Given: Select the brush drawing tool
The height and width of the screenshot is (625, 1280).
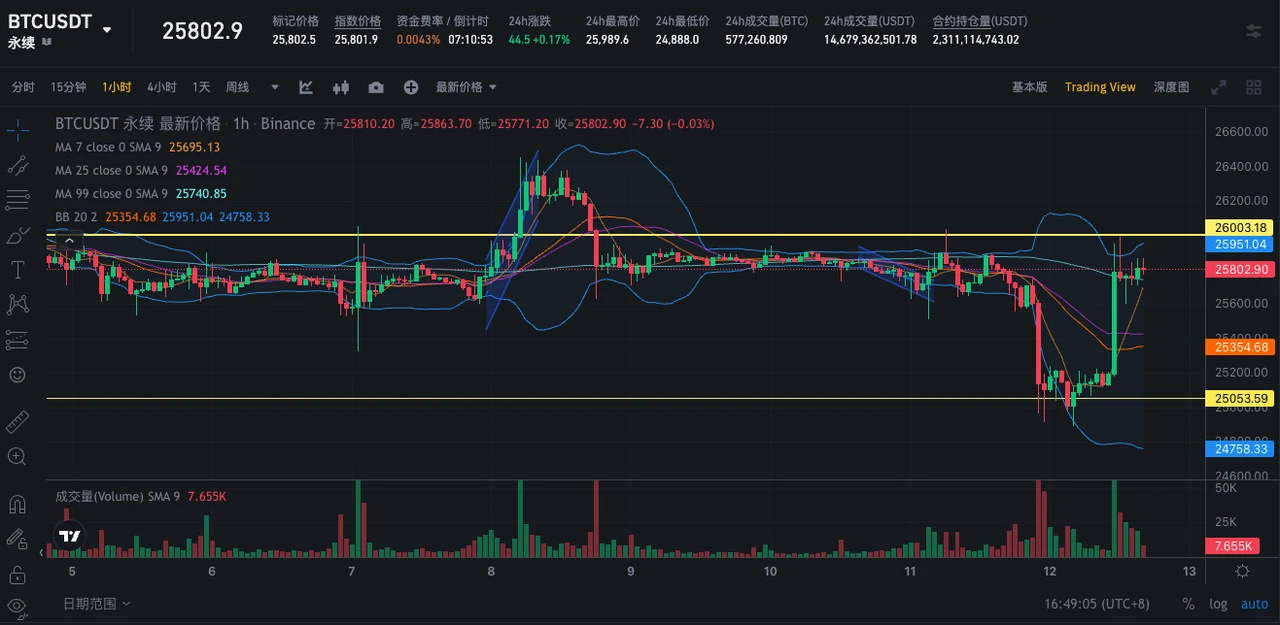Looking at the screenshot, I should click(x=17, y=235).
